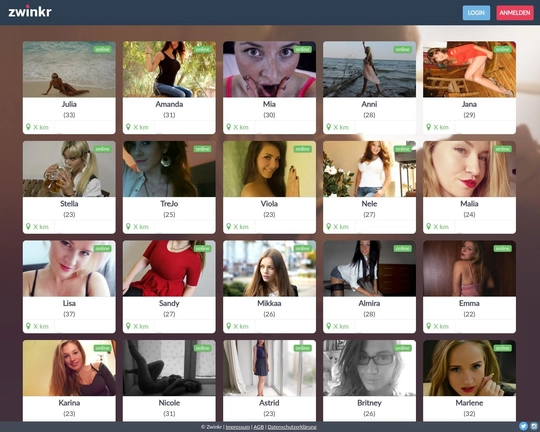
Task: Open the Twitter icon in footer
Action: coord(523,426)
